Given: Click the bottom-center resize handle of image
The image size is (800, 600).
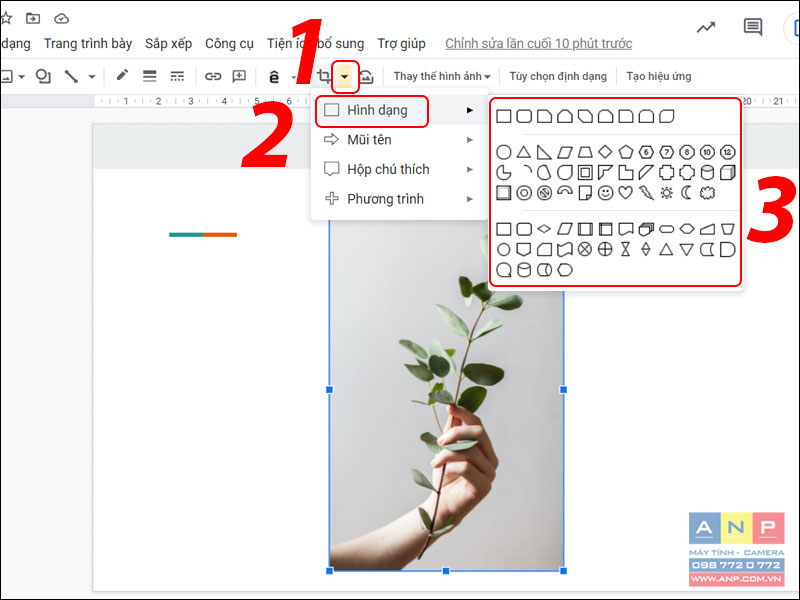Looking at the screenshot, I should coord(446,570).
